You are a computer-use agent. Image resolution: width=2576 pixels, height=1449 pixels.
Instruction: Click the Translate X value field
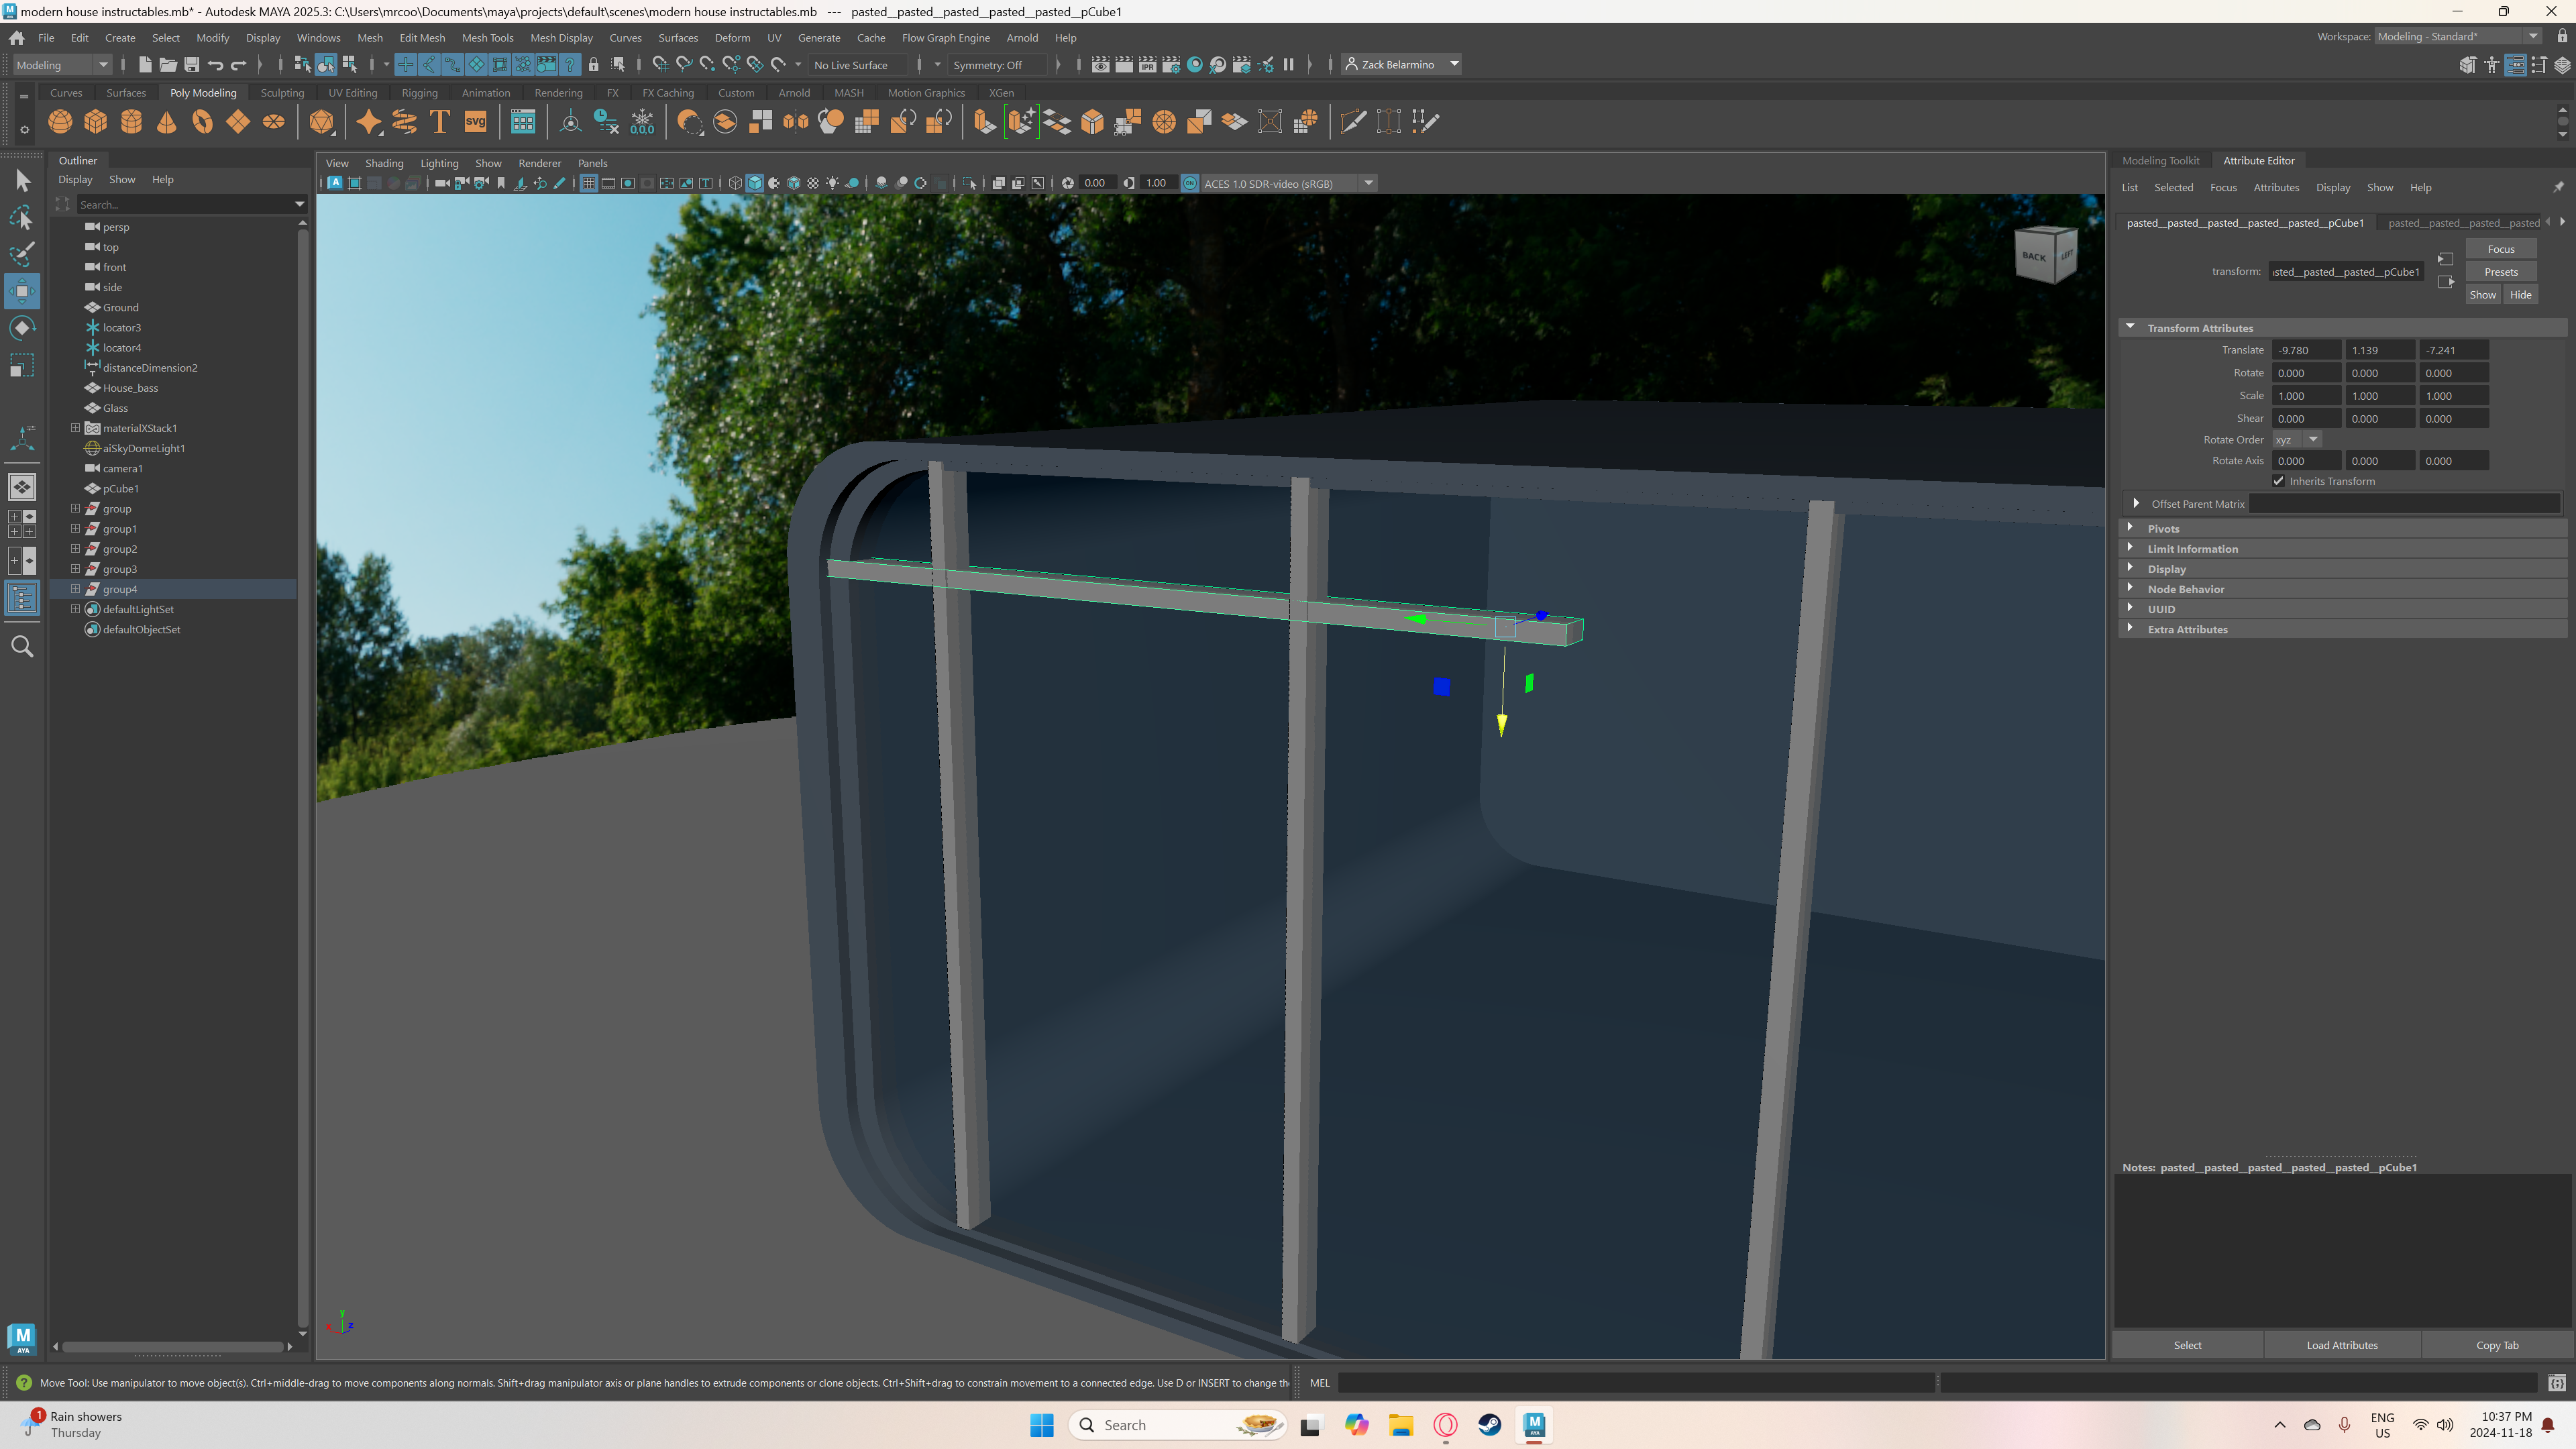click(2306, 351)
